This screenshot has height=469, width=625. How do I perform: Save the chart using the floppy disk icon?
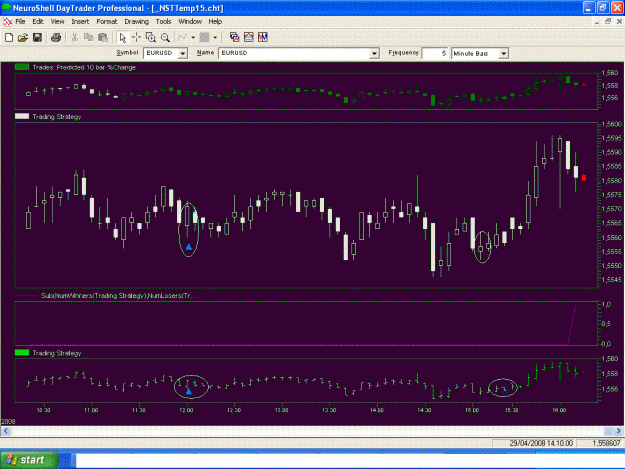37,37
